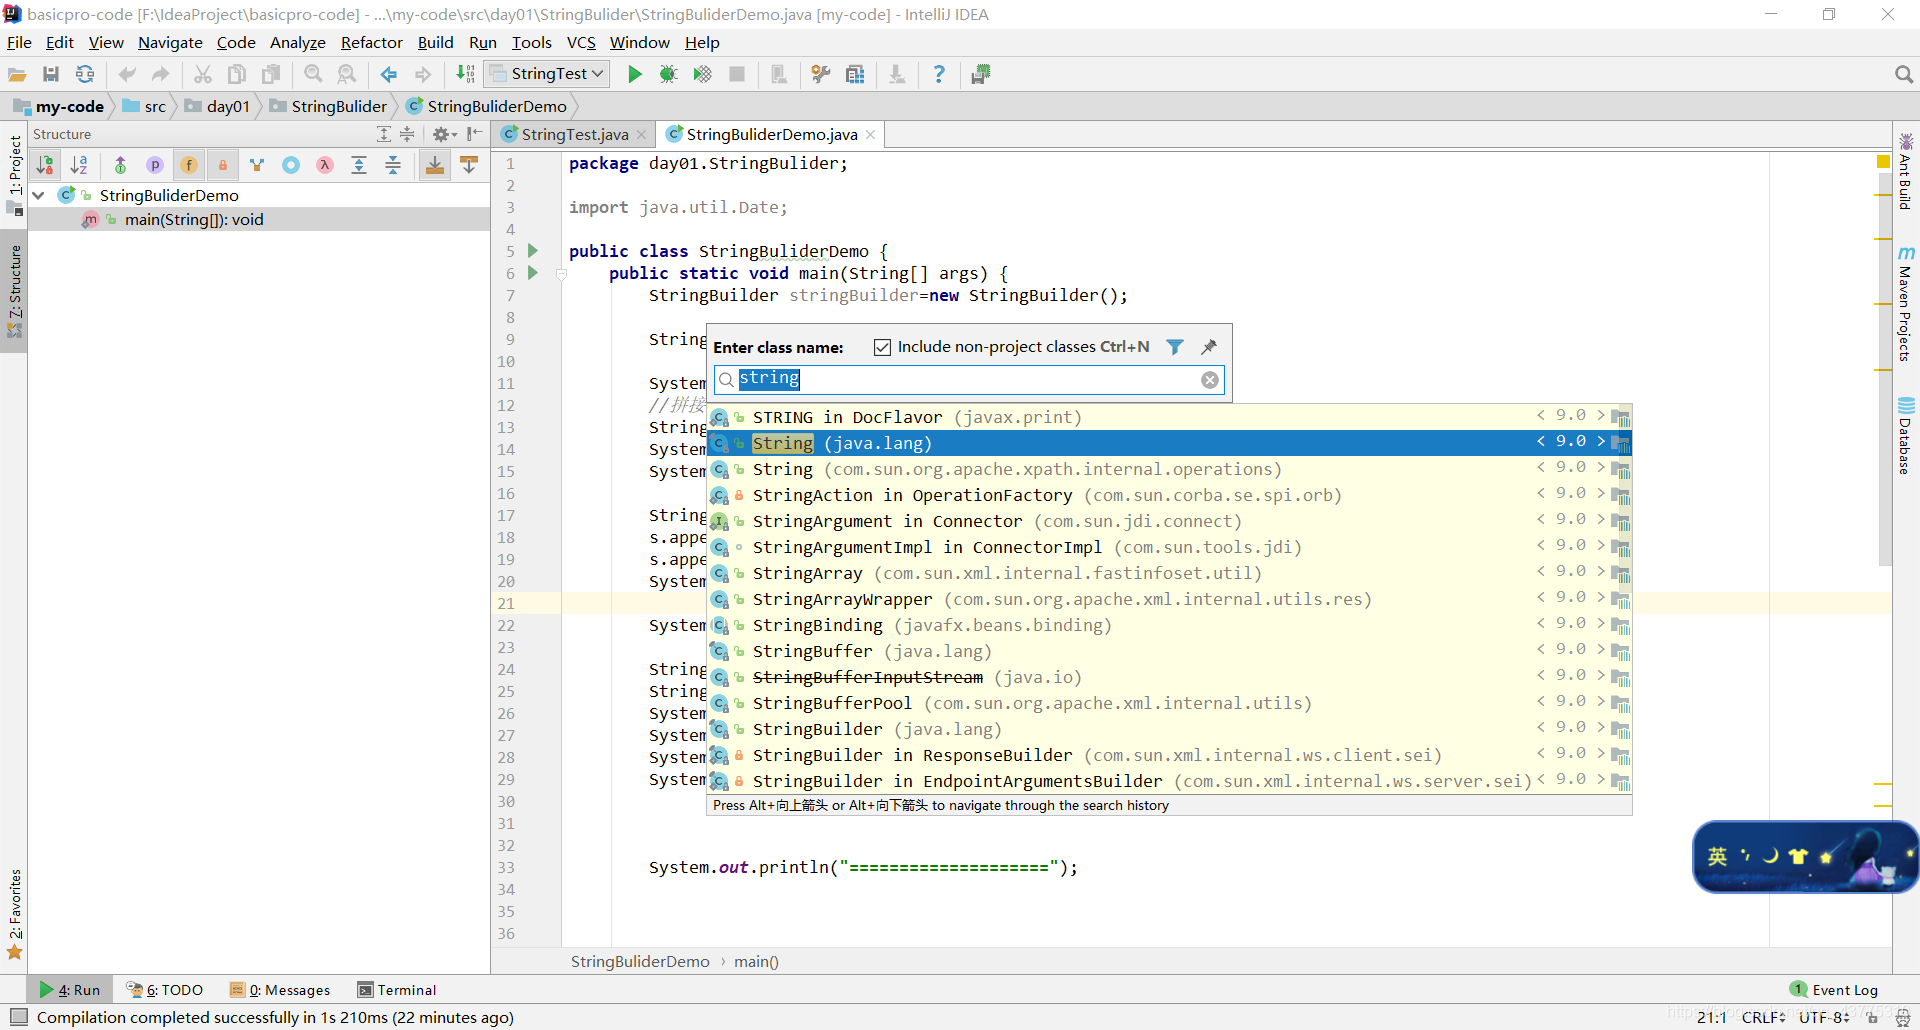
Task: Open Find using the magnifier icon
Action: point(313,75)
